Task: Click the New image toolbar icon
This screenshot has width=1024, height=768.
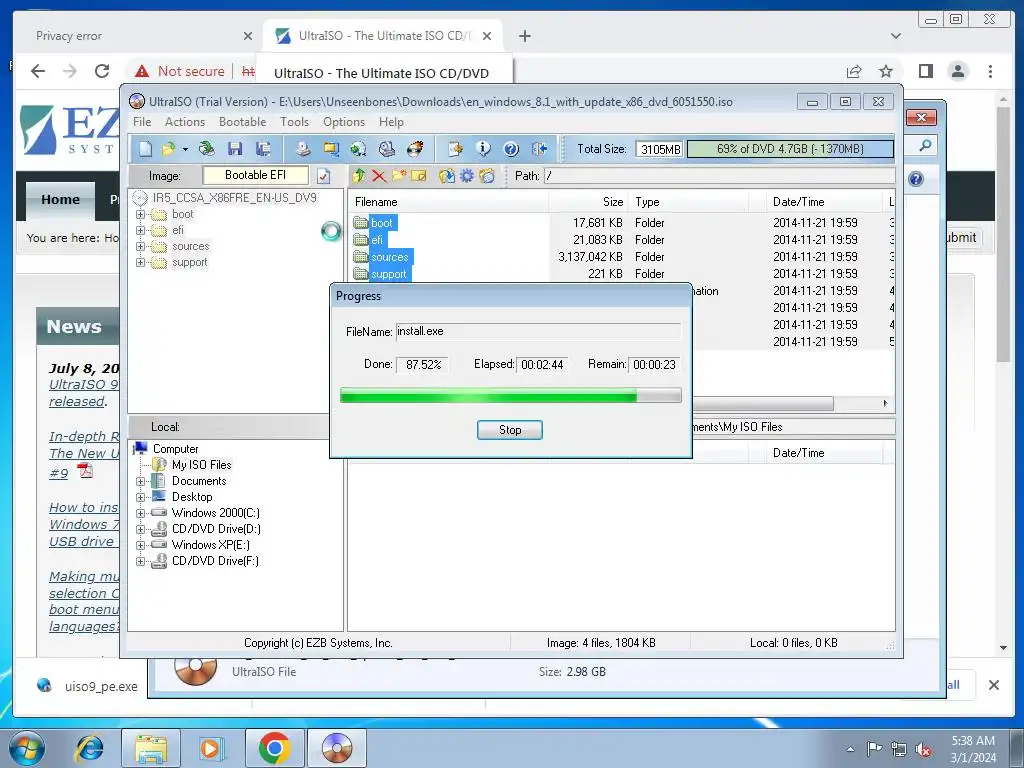Action: click(x=145, y=149)
